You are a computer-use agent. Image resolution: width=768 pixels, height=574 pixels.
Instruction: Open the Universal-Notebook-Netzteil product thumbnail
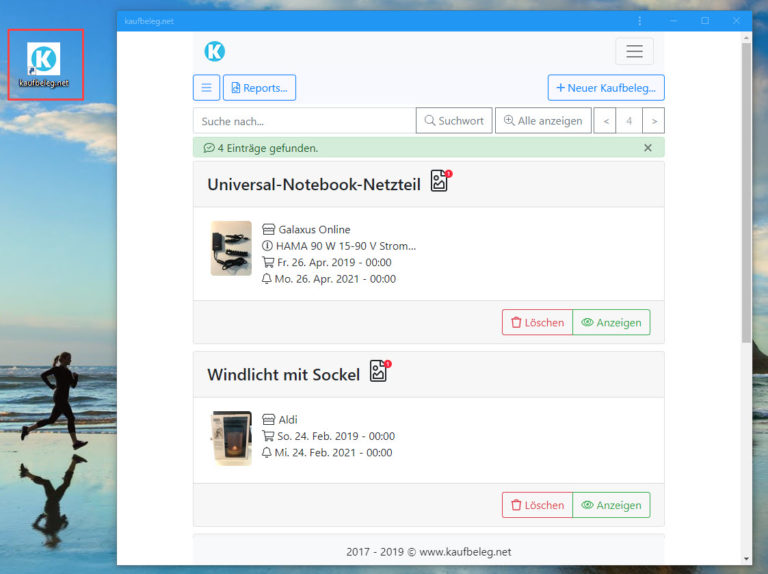point(231,248)
